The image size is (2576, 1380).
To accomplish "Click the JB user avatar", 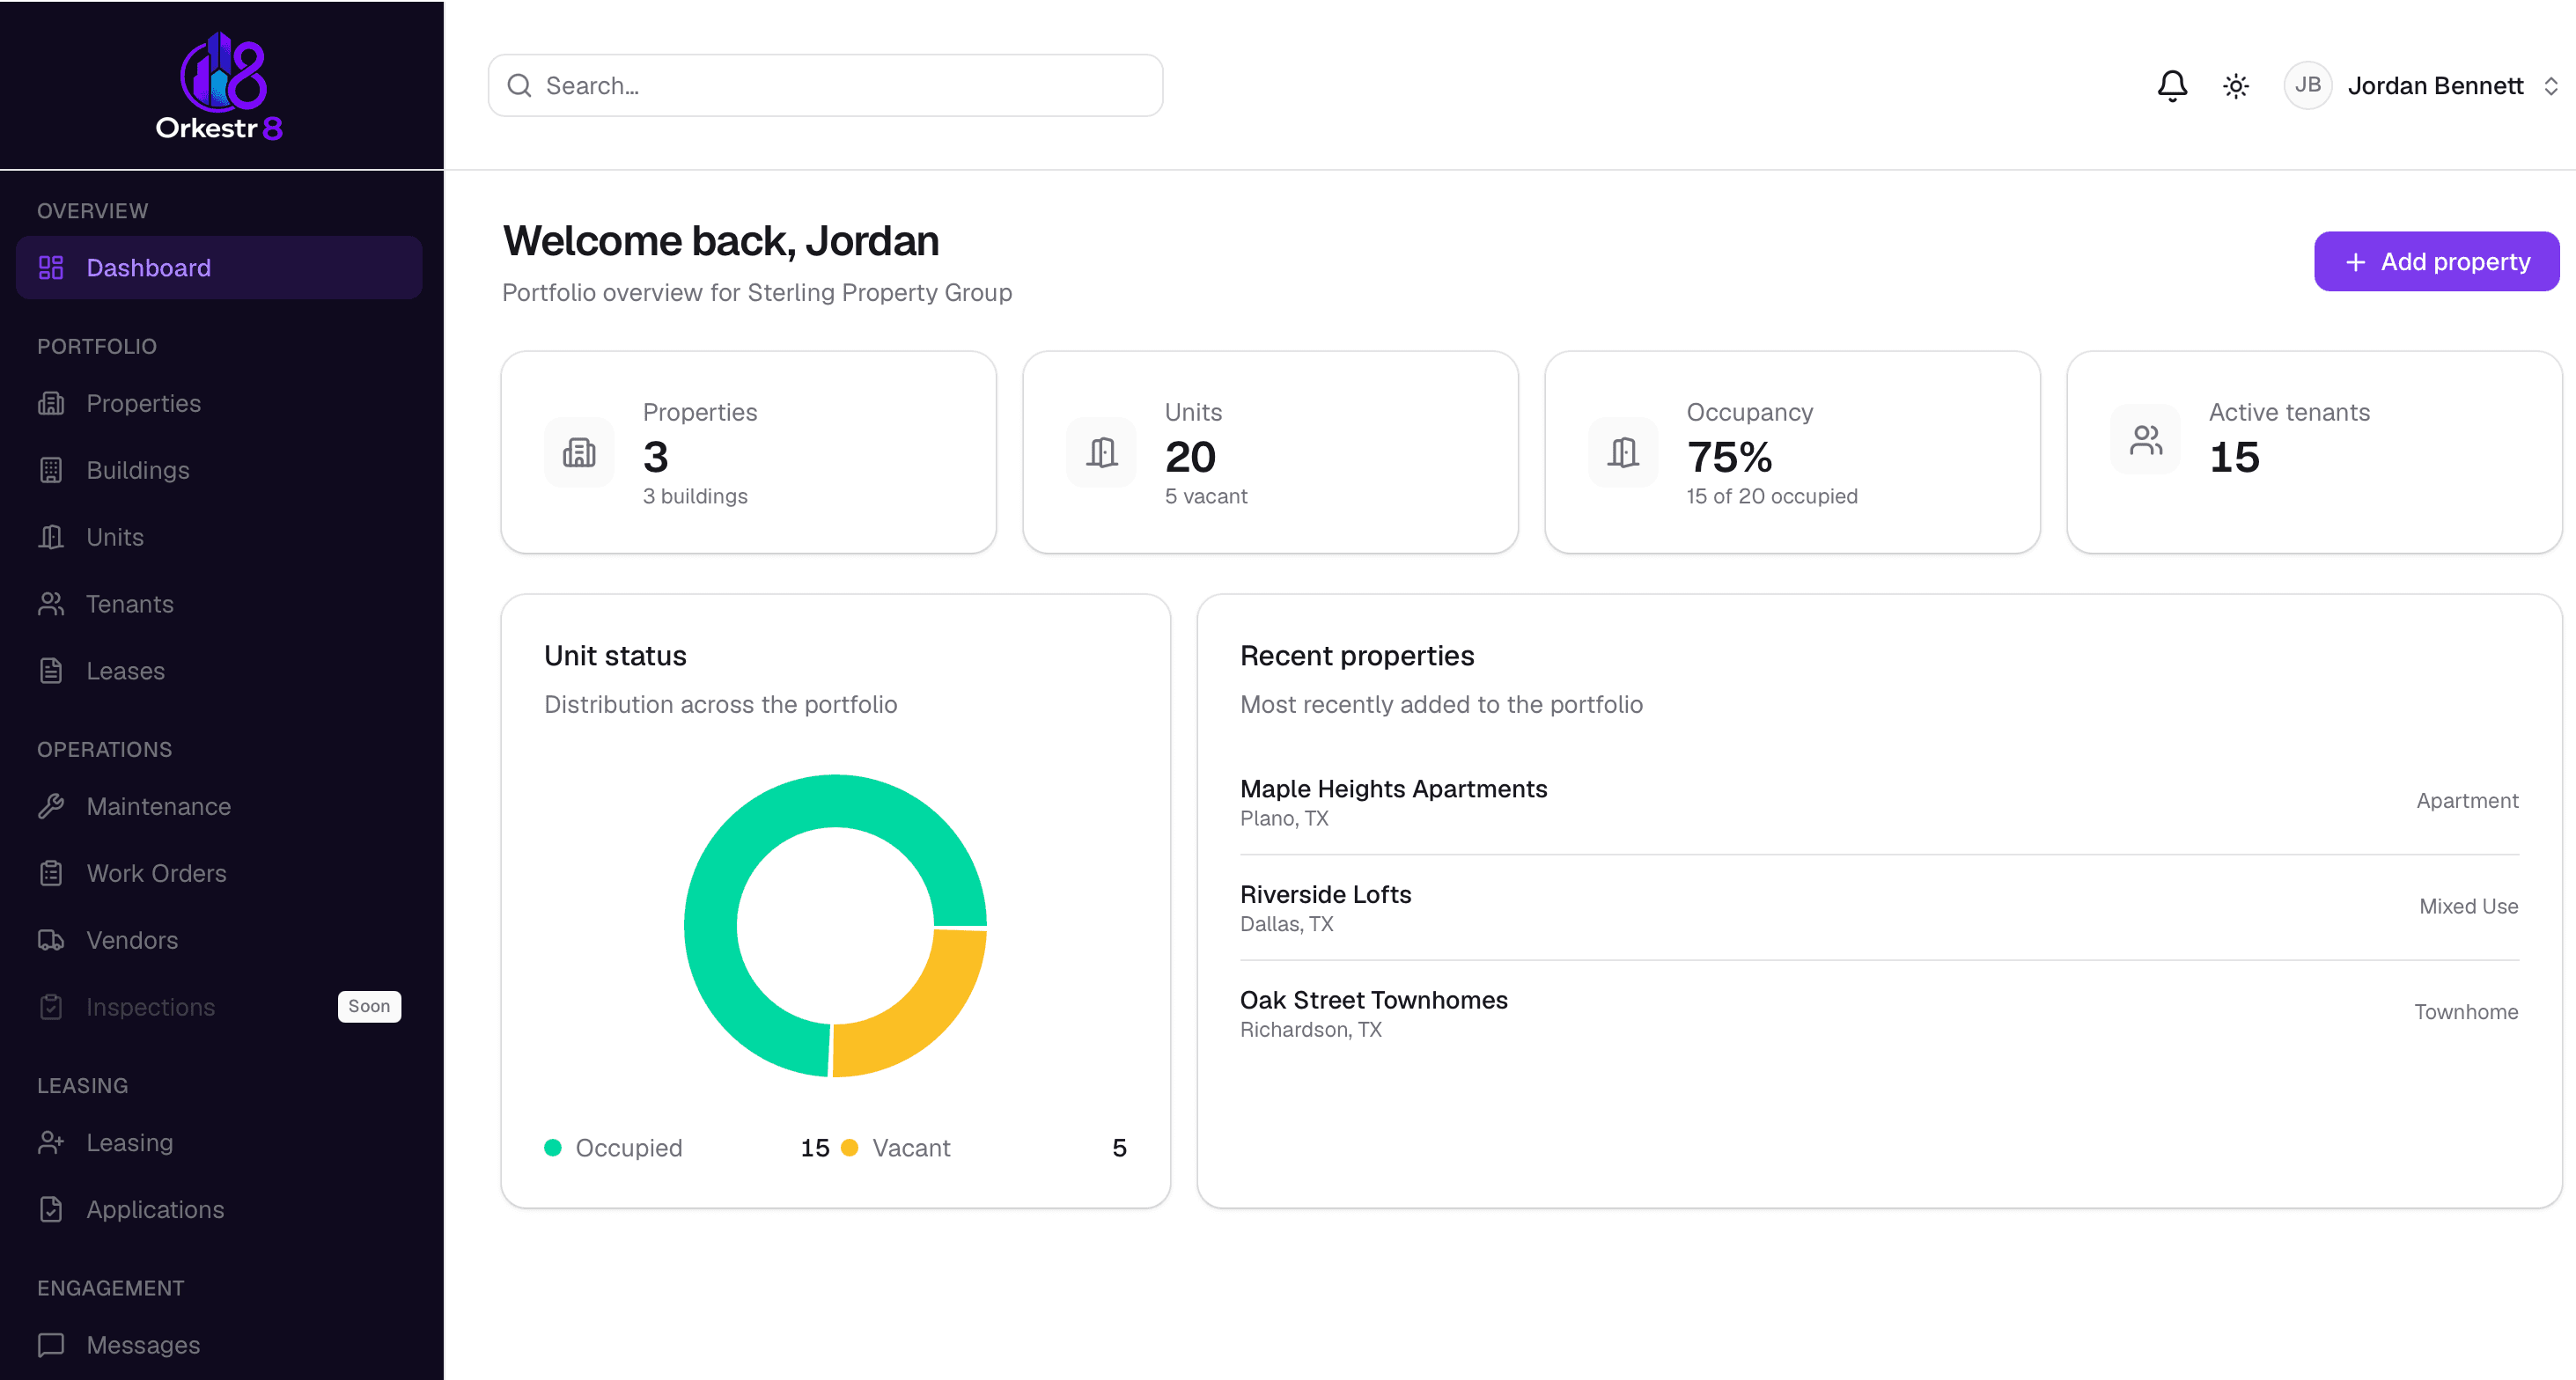I will click(2308, 86).
